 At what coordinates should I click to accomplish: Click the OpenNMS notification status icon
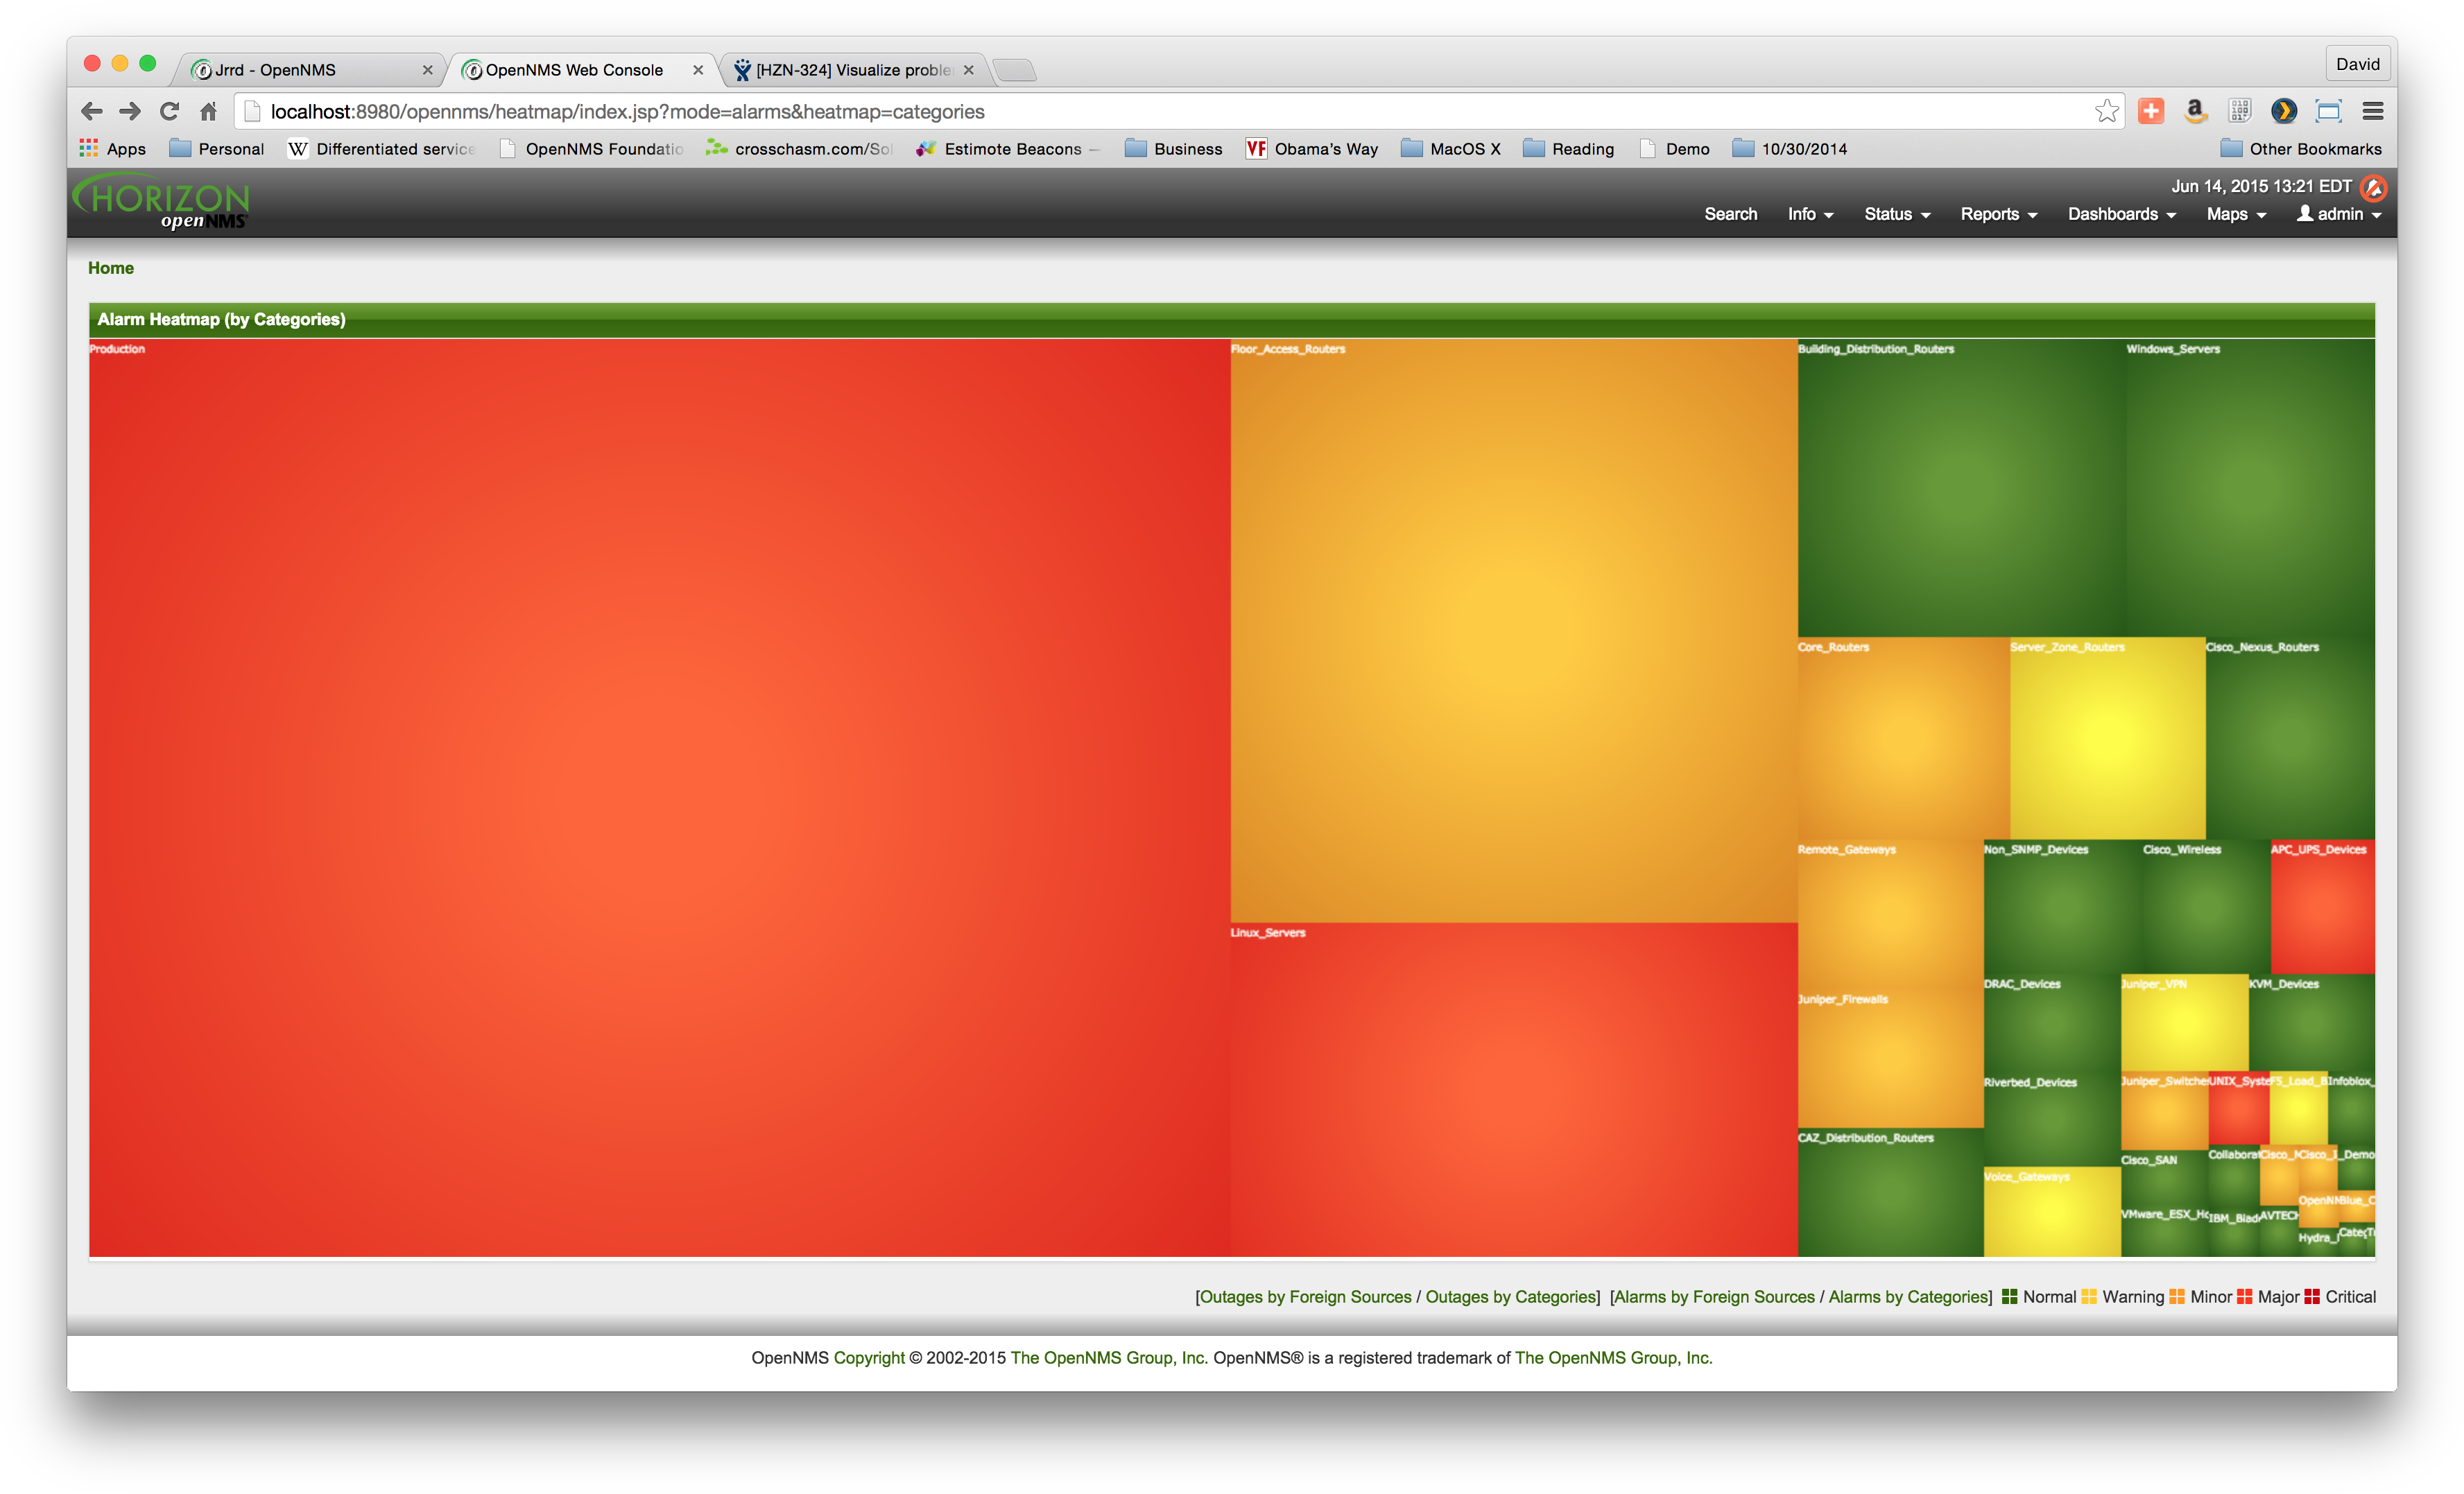[2373, 187]
